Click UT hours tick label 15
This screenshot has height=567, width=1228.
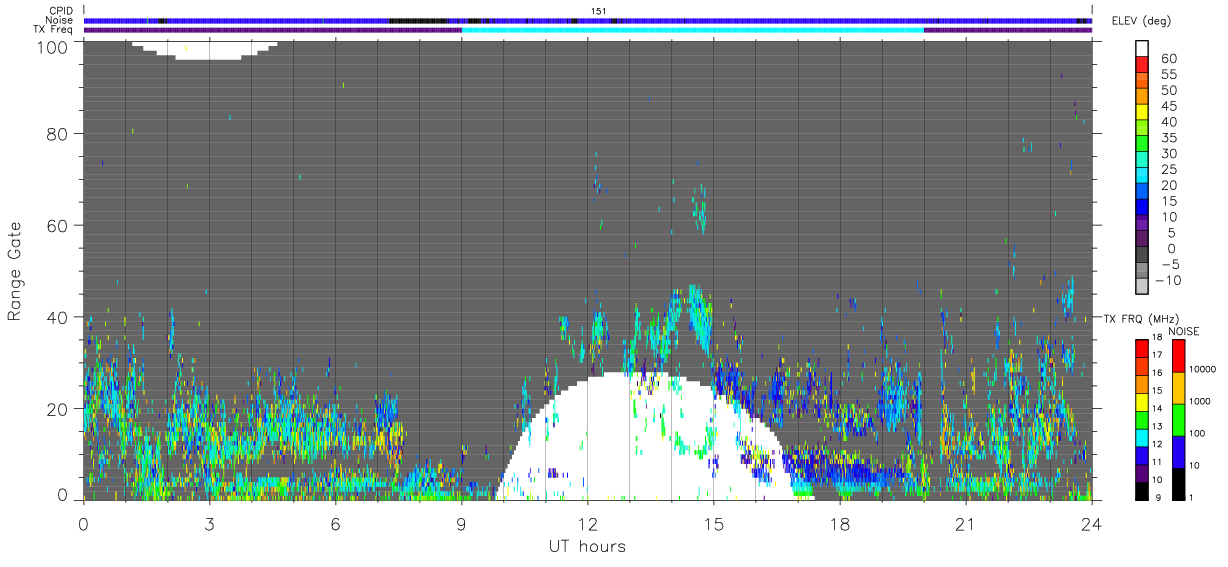(x=714, y=523)
